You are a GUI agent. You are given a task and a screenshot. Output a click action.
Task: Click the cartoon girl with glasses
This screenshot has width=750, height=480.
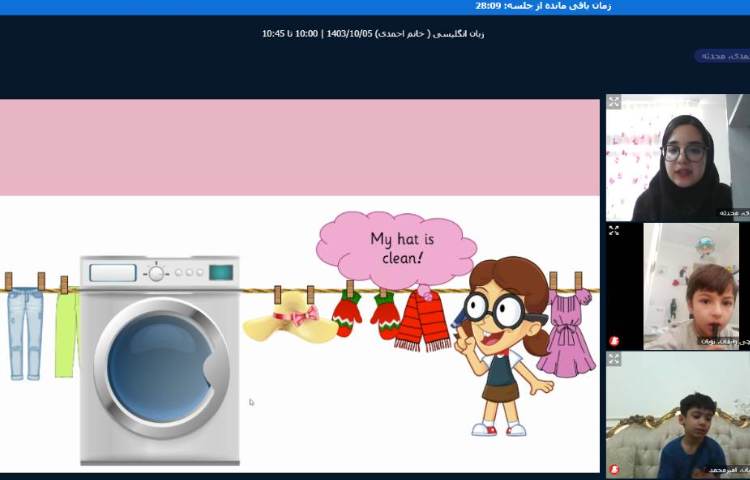tap(504, 347)
